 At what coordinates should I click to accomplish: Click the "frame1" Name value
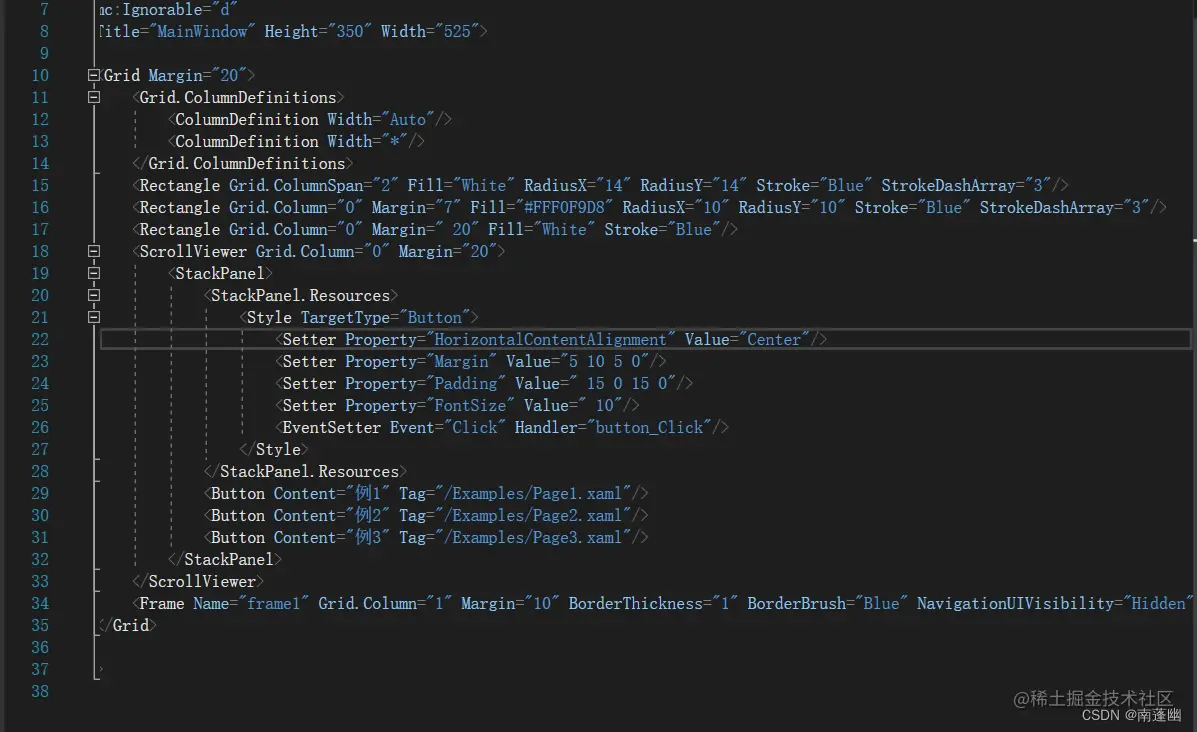(x=273, y=604)
